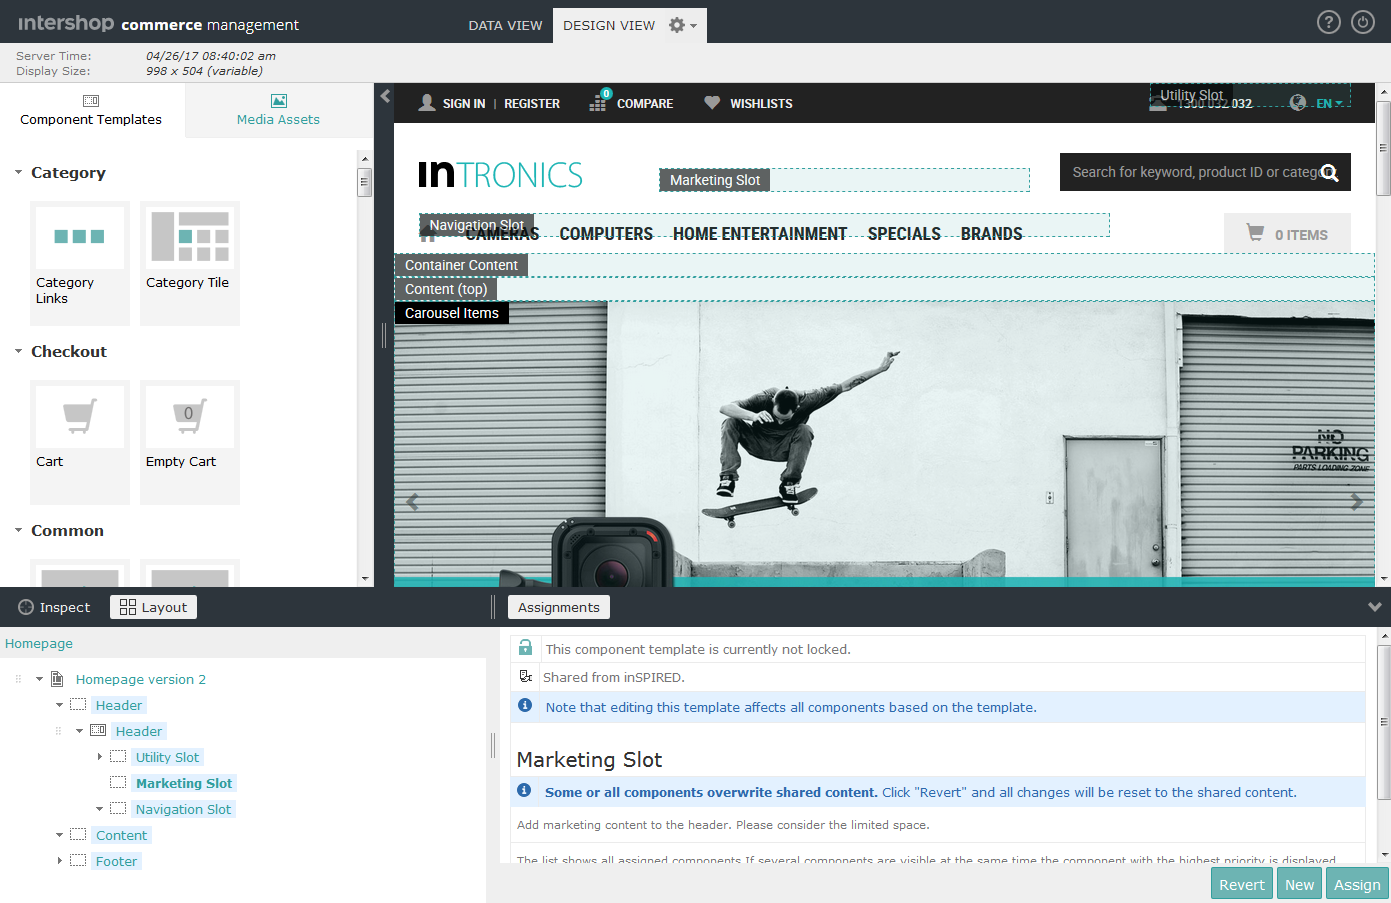Open the Wishlists heart icon
This screenshot has width=1391, height=903.
711,102
